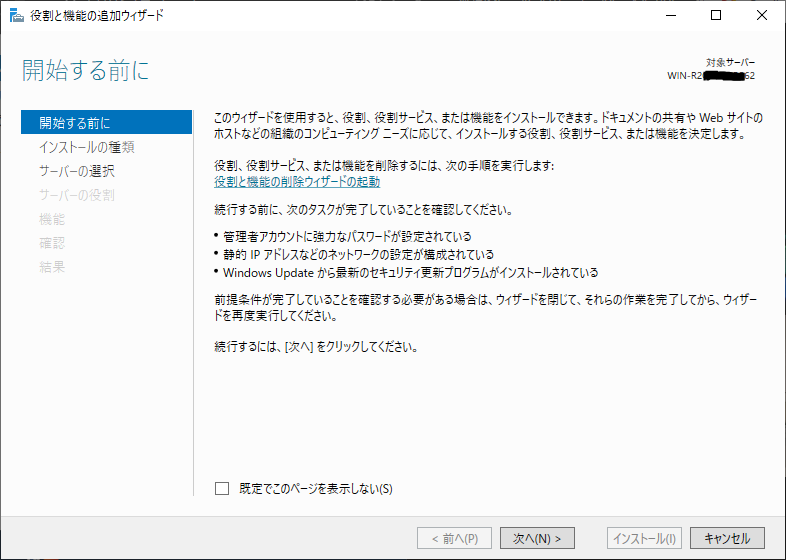The height and width of the screenshot is (560, 786).
Task: Click the Windows Update bullet text
Action: [411, 273]
